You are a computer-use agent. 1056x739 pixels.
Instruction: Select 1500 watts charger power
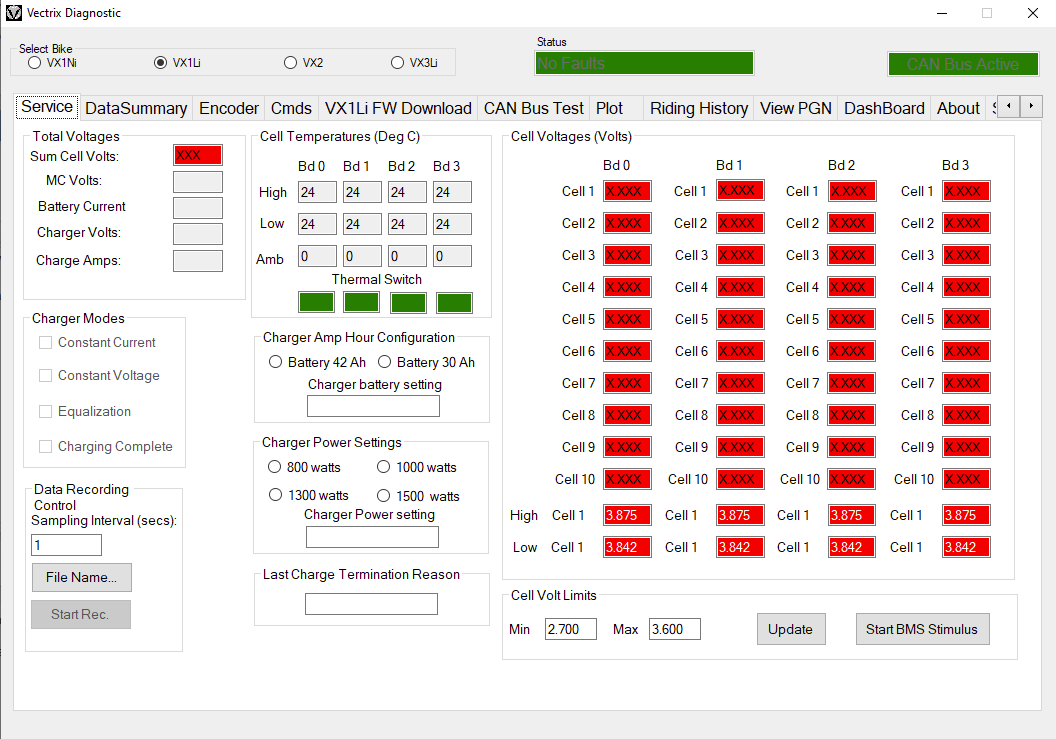tap(384, 496)
